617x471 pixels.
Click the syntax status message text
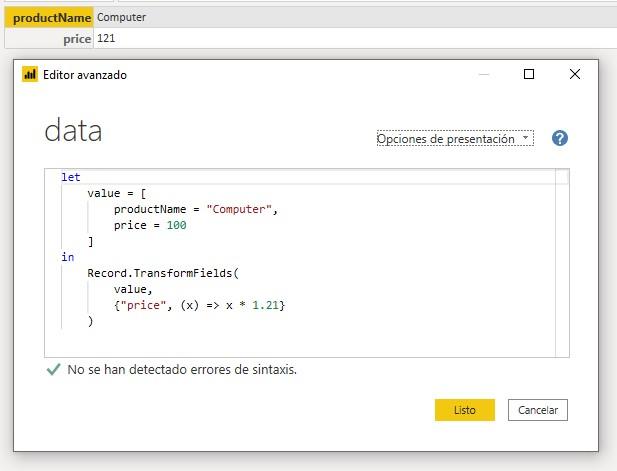point(182,369)
